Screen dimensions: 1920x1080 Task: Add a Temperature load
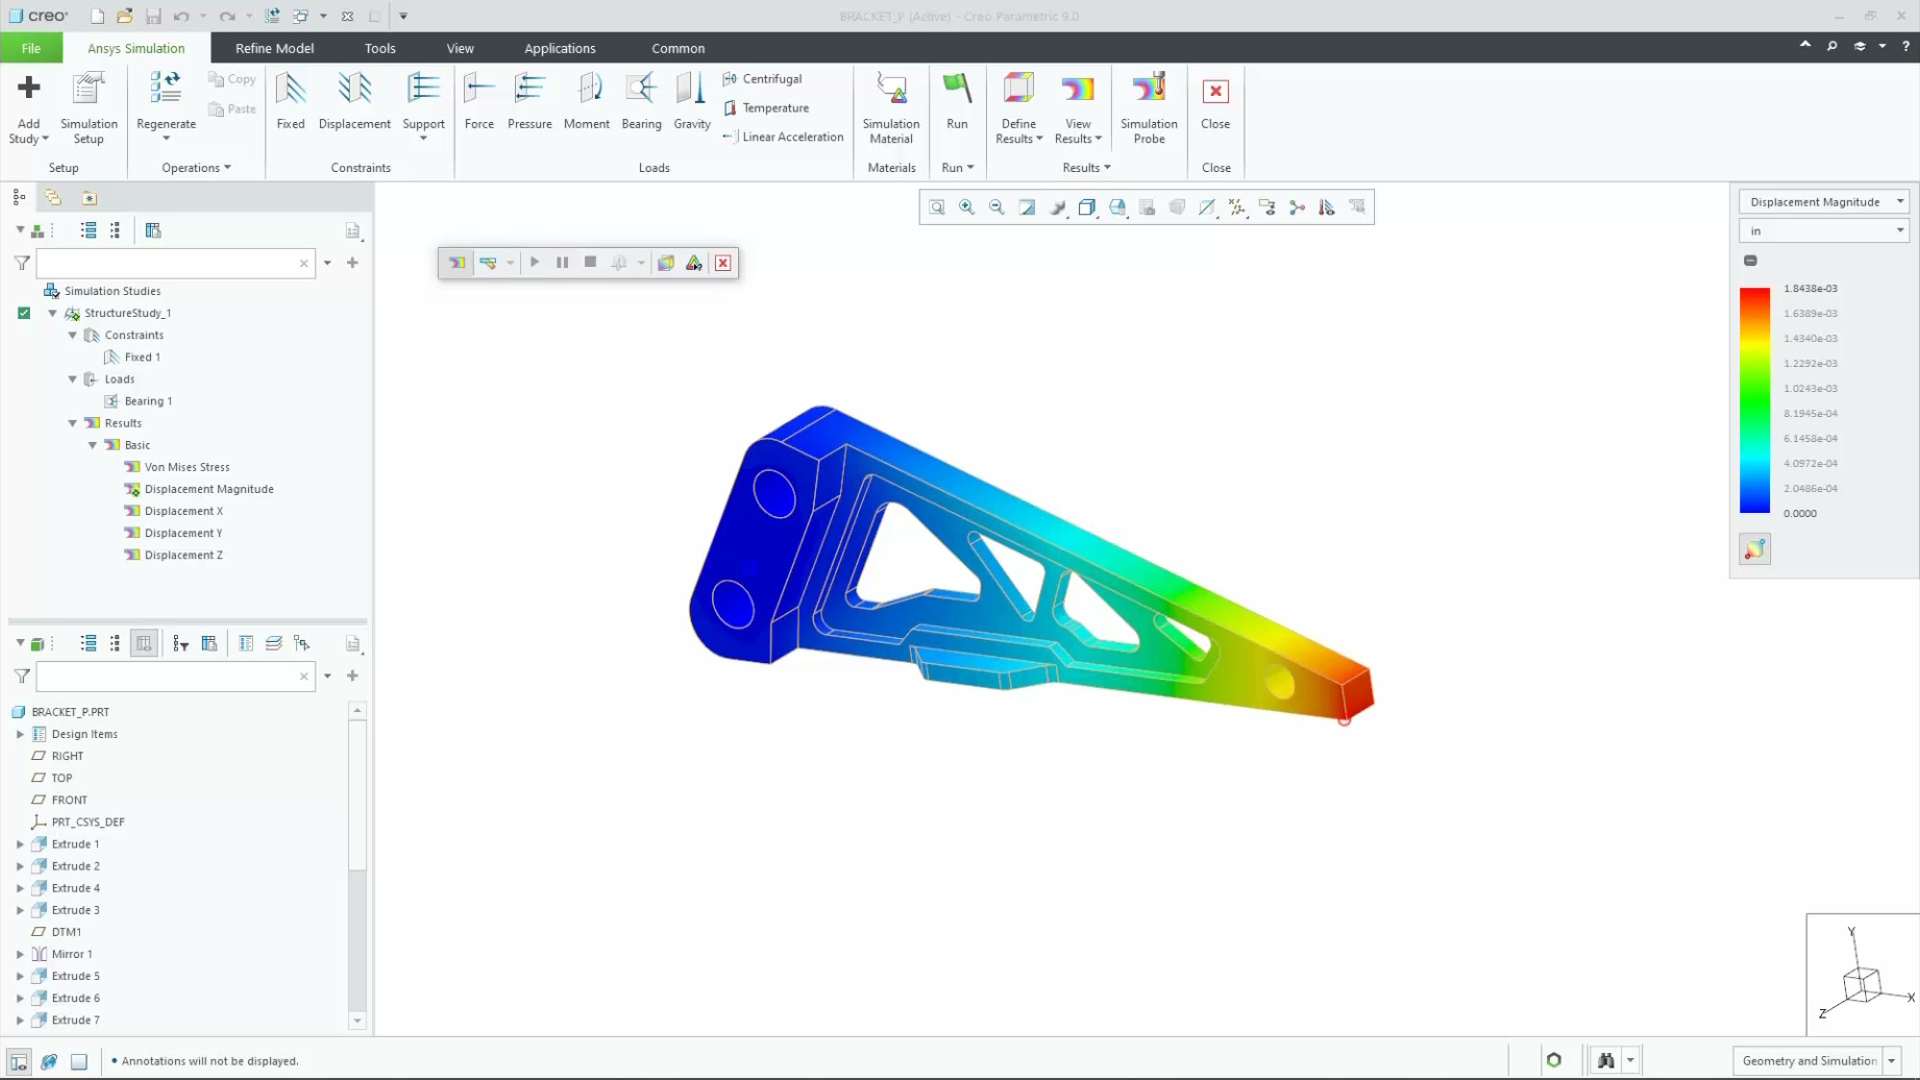[x=766, y=108]
